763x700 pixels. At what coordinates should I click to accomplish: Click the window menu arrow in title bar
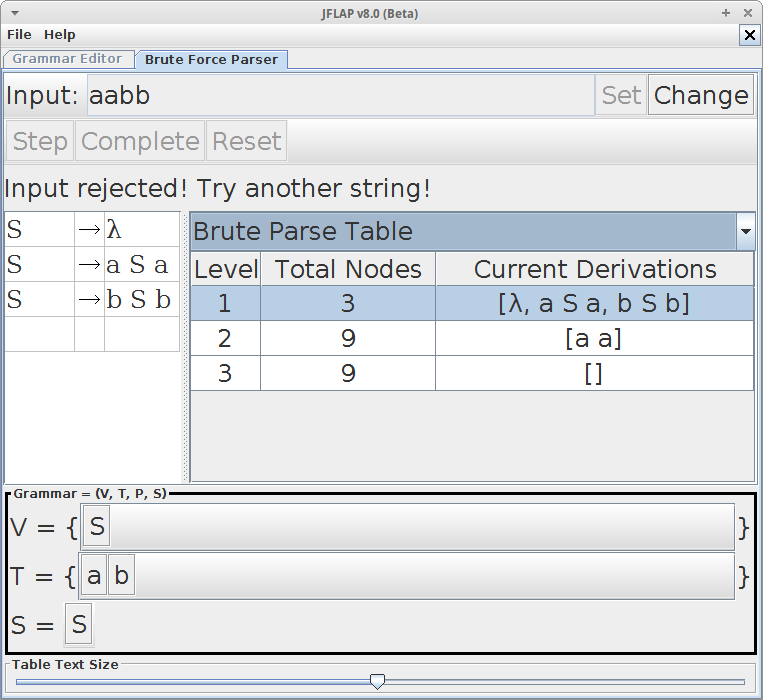coord(12,13)
